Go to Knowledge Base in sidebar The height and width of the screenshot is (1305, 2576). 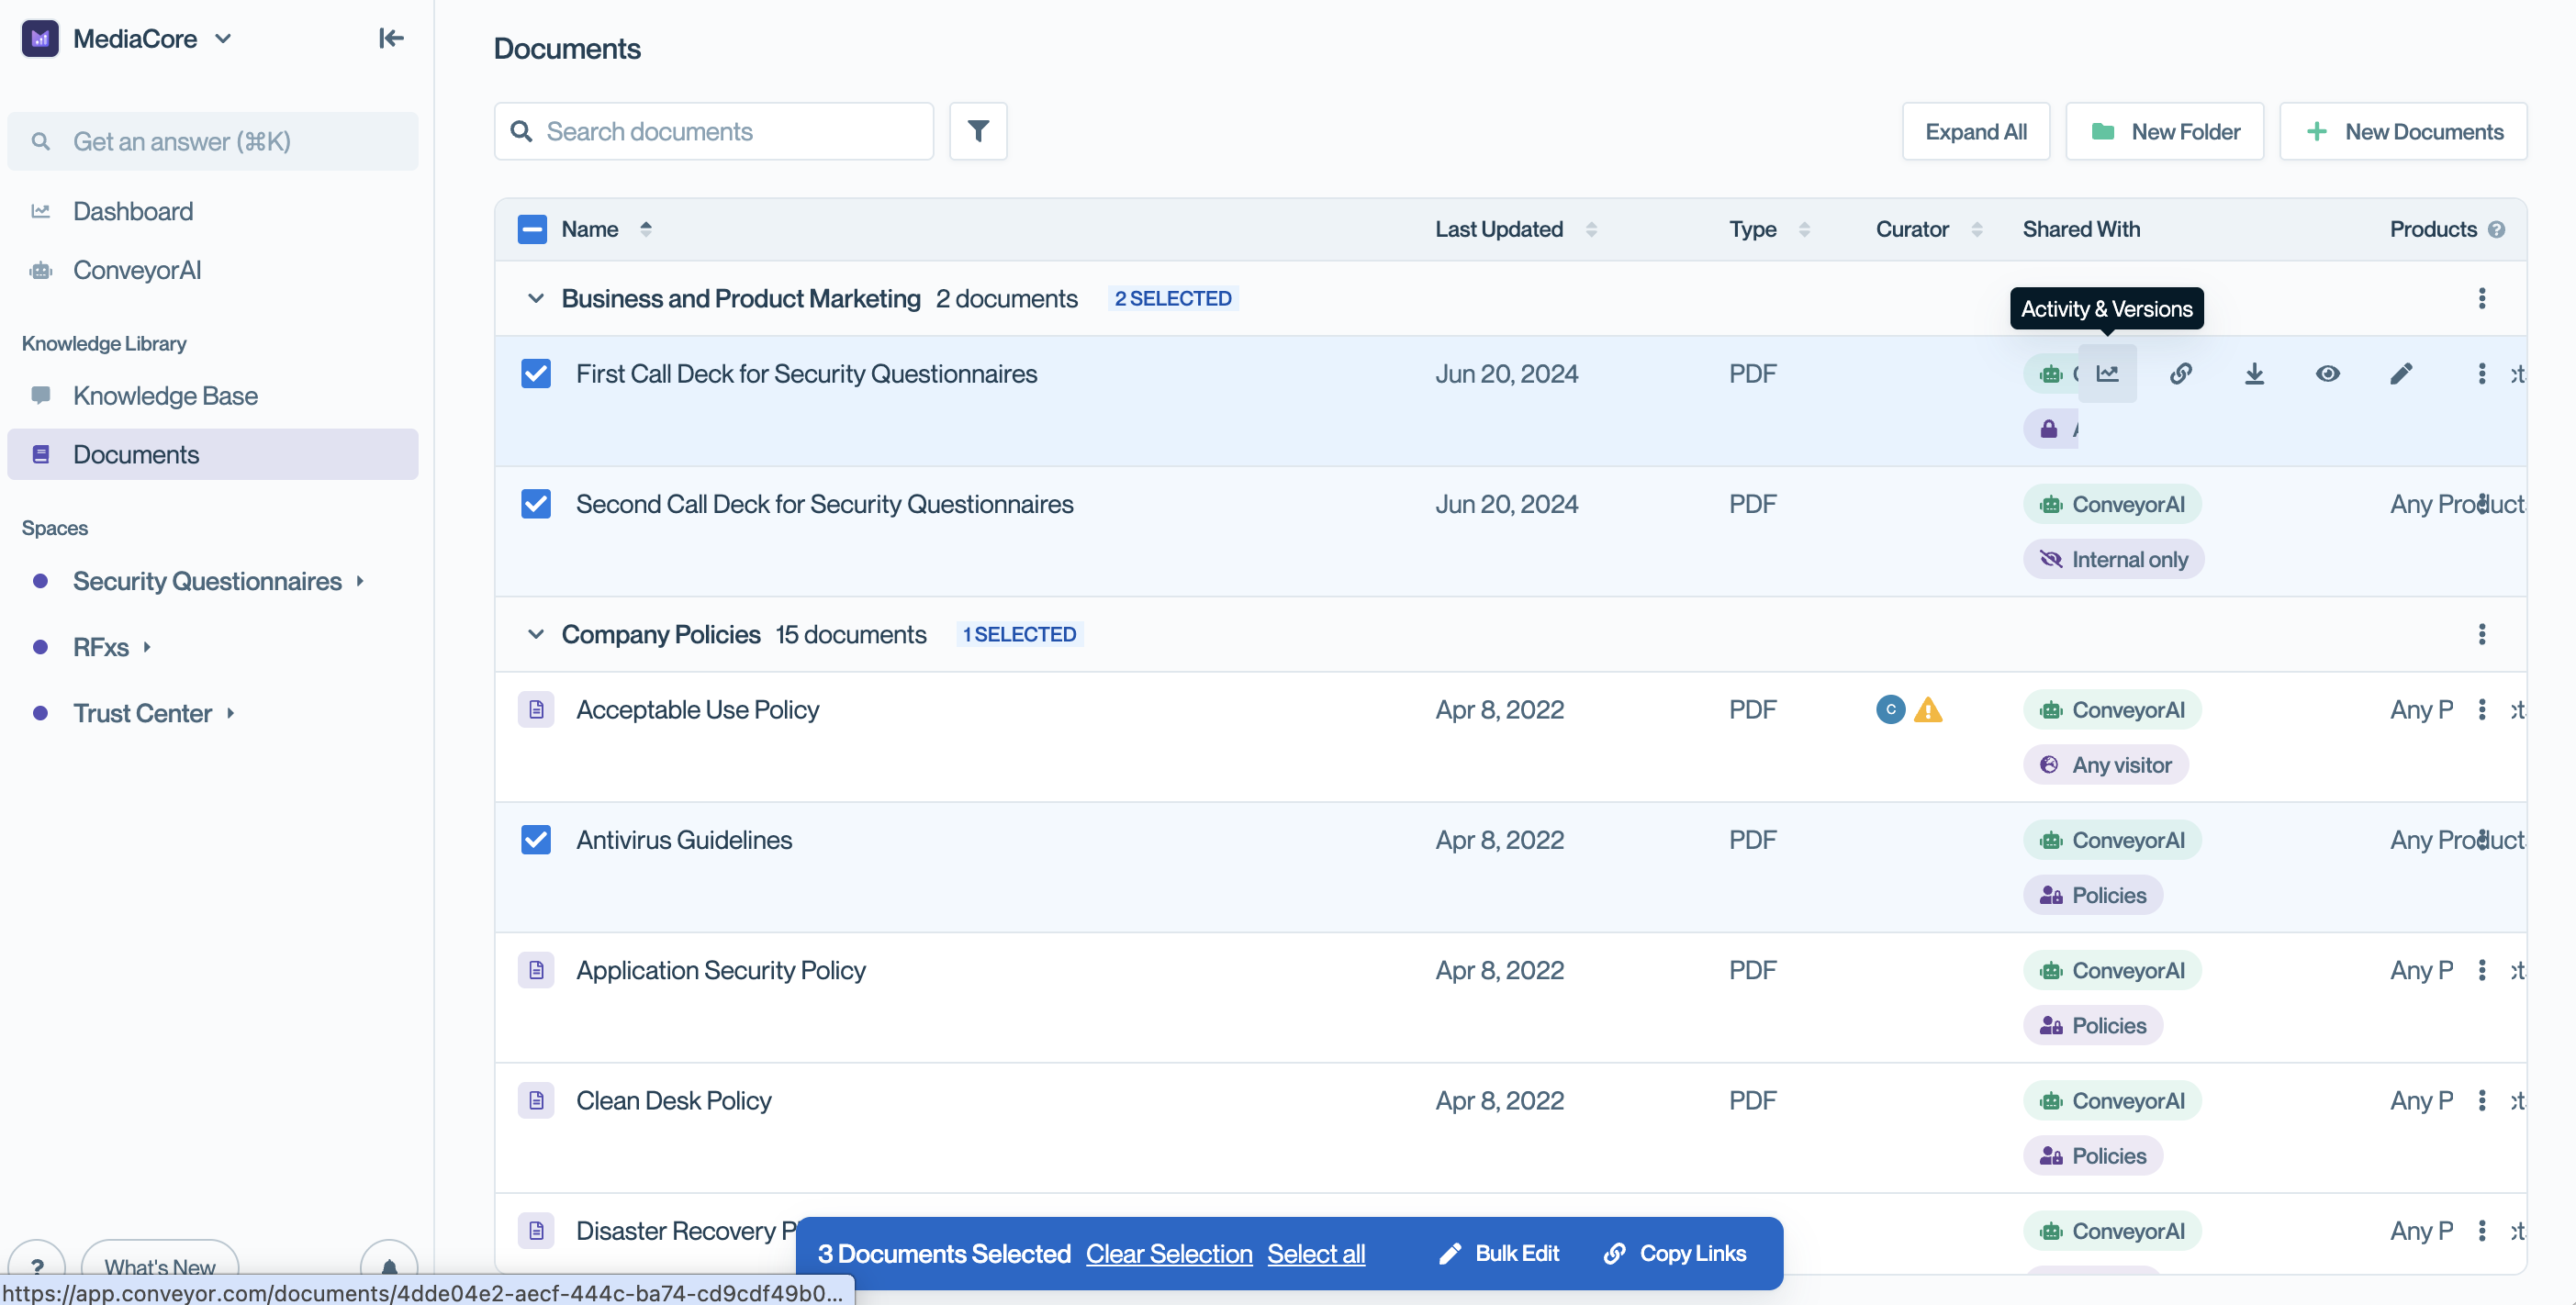point(165,395)
